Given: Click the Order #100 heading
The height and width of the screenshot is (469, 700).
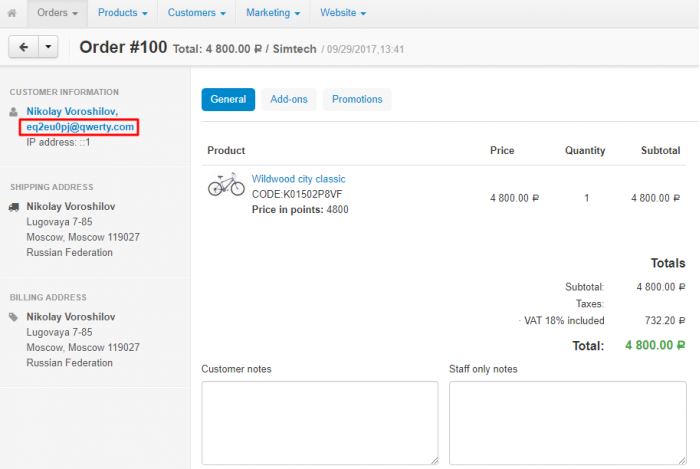Looking at the screenshot, I should [x=123, y=47].
